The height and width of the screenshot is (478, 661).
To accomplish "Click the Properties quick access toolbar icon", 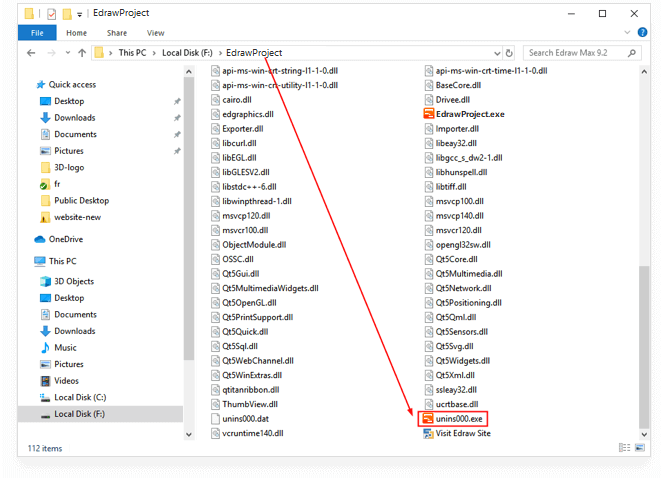I will [51, 14].
